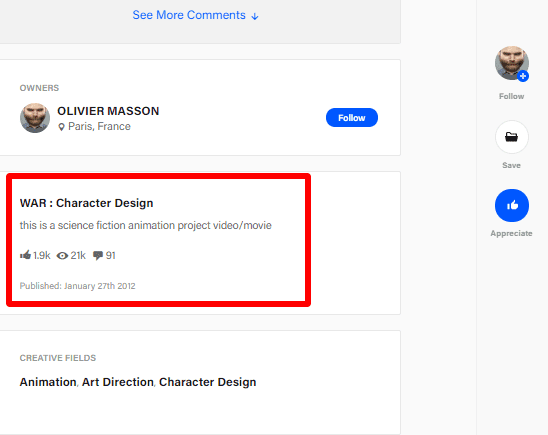Open the Art Direction creative field

click(118, 382)
